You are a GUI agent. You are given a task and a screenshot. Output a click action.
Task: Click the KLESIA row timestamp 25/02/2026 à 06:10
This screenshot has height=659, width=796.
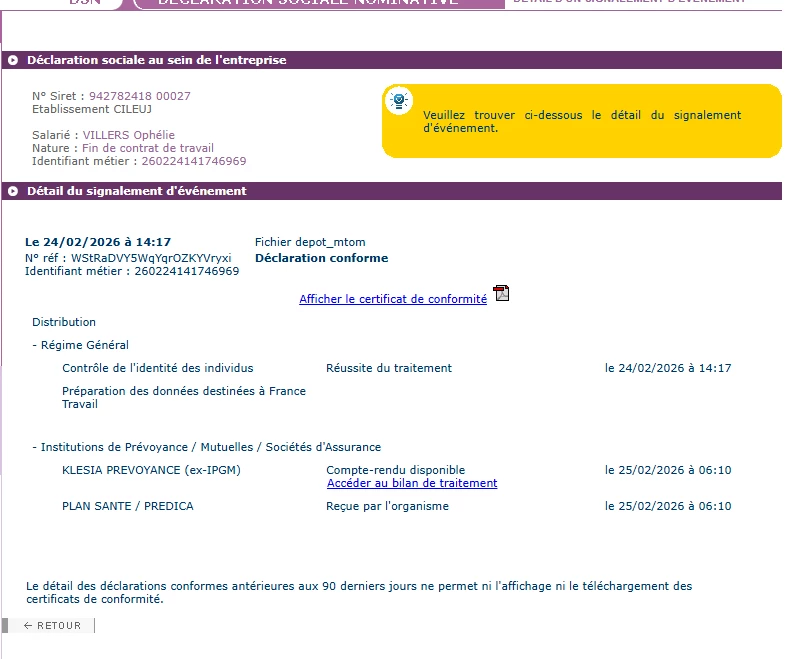pyautogui.click(x=668, y=470)
